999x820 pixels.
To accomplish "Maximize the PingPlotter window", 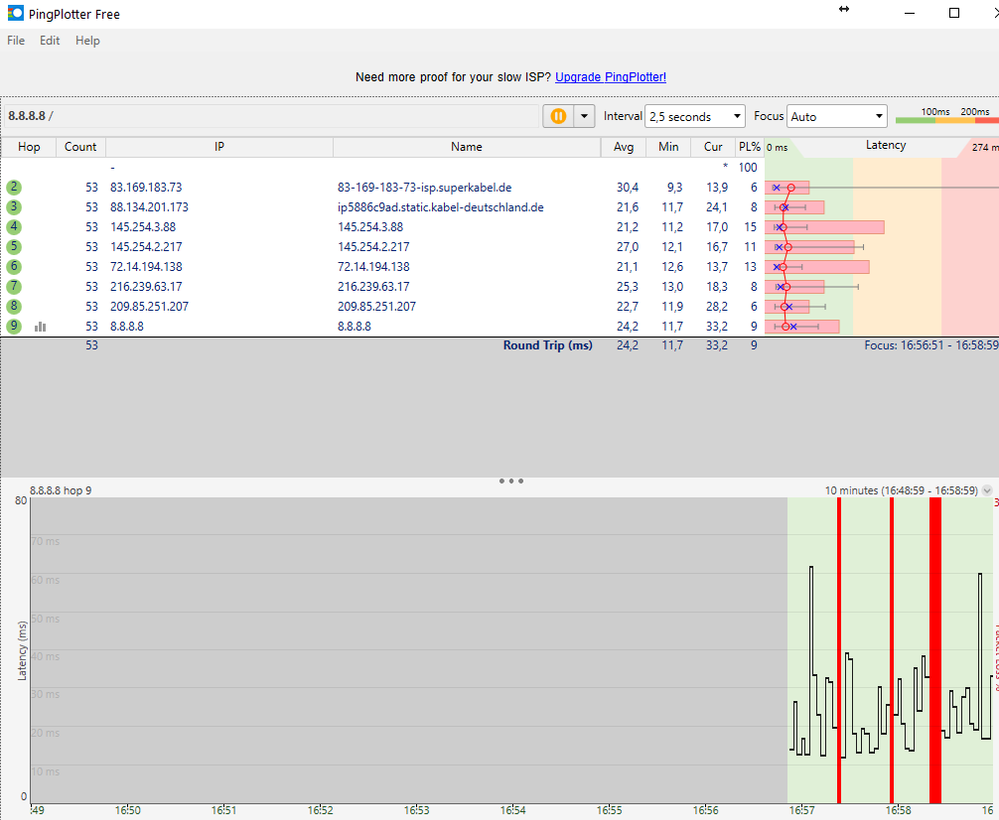I will click(x=954, y=13).
